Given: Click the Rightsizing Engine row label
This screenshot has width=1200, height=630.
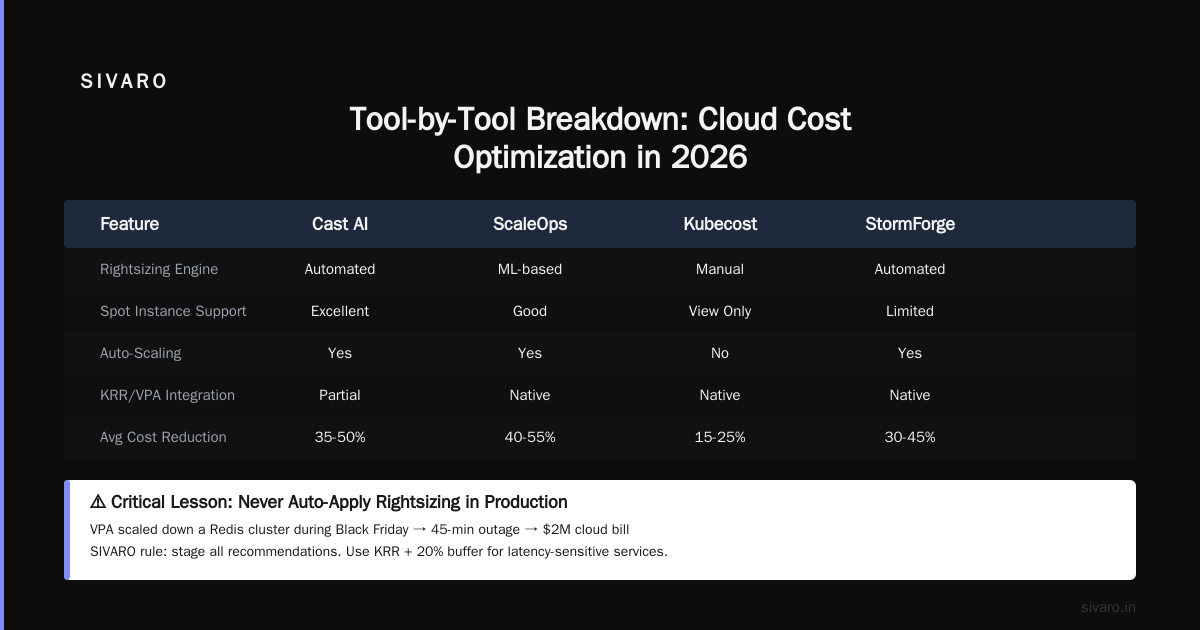Looking at the screenshot, I should coord(159,269).
